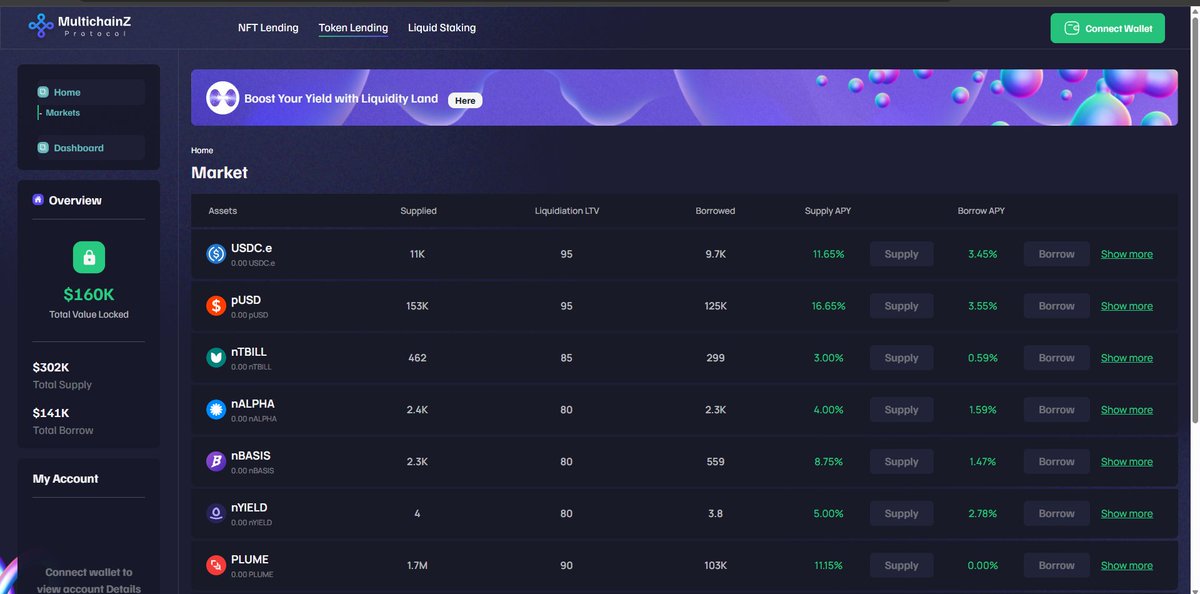Select the nBASIS asset icon
The image size is (1200, 594).
pos(215,461)
